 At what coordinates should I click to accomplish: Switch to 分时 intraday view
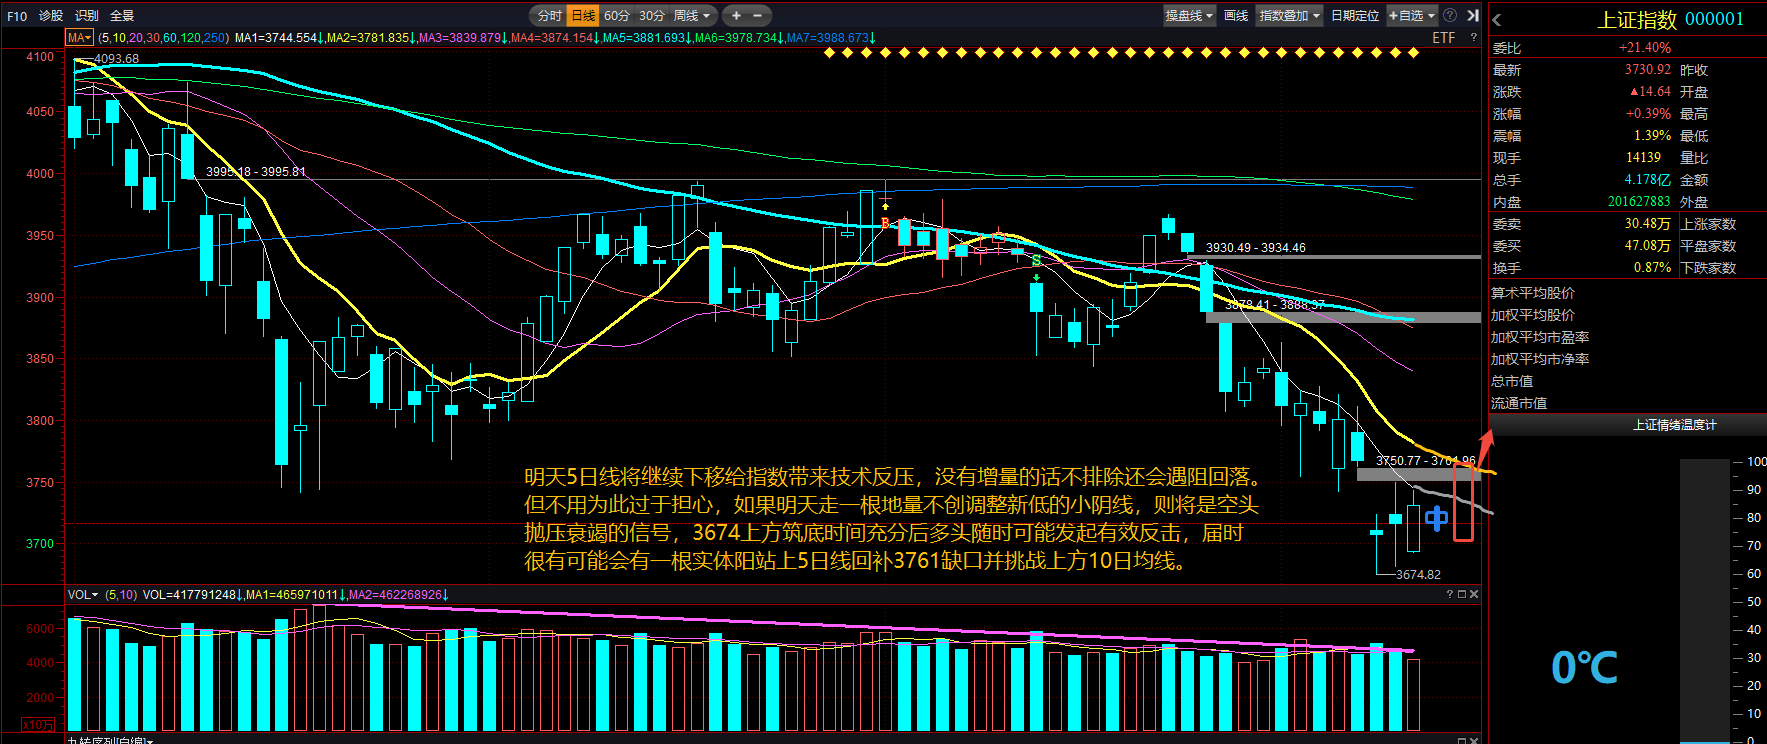click(x=550, y=15)
